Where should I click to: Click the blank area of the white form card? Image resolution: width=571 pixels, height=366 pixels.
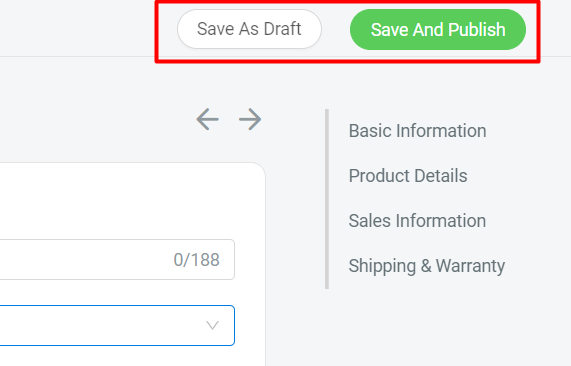coord(131,200)
